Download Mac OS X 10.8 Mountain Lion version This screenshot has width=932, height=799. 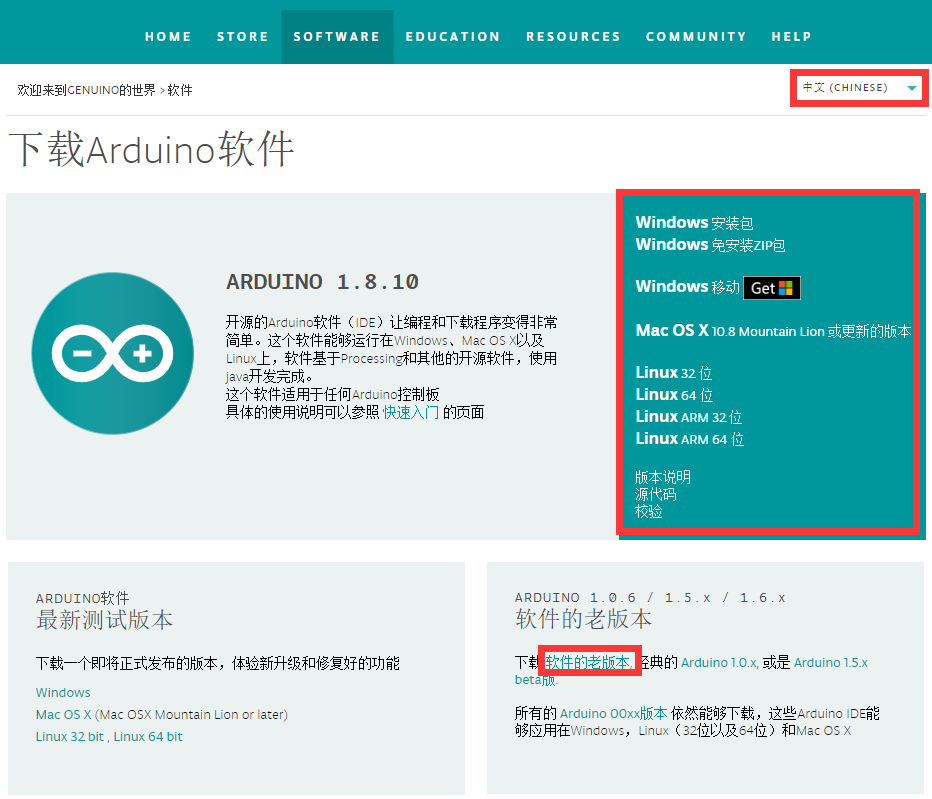pyautogui.click(x=773, y=331)
